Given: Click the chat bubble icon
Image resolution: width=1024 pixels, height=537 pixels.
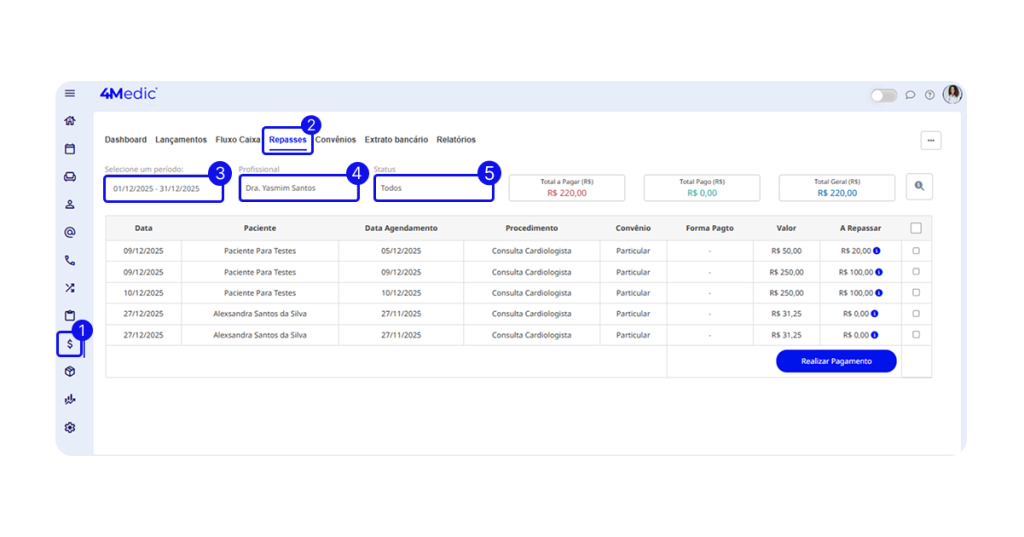Looking at the screenshot, I should click(x=910, y=95).
